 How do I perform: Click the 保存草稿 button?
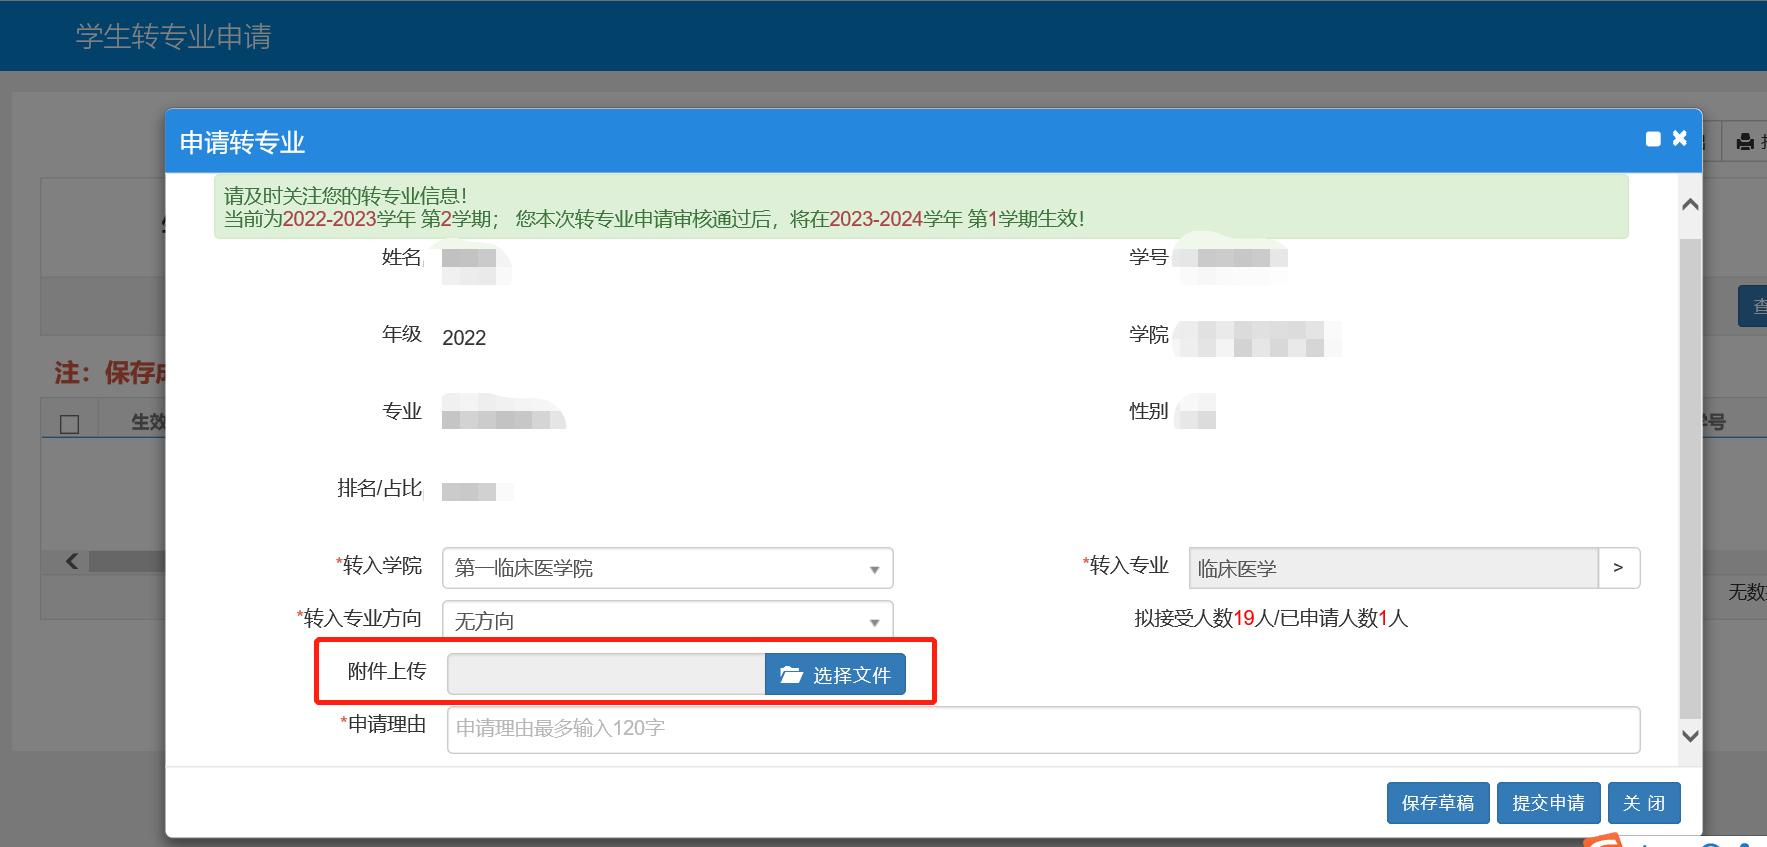coord(1437,803)
